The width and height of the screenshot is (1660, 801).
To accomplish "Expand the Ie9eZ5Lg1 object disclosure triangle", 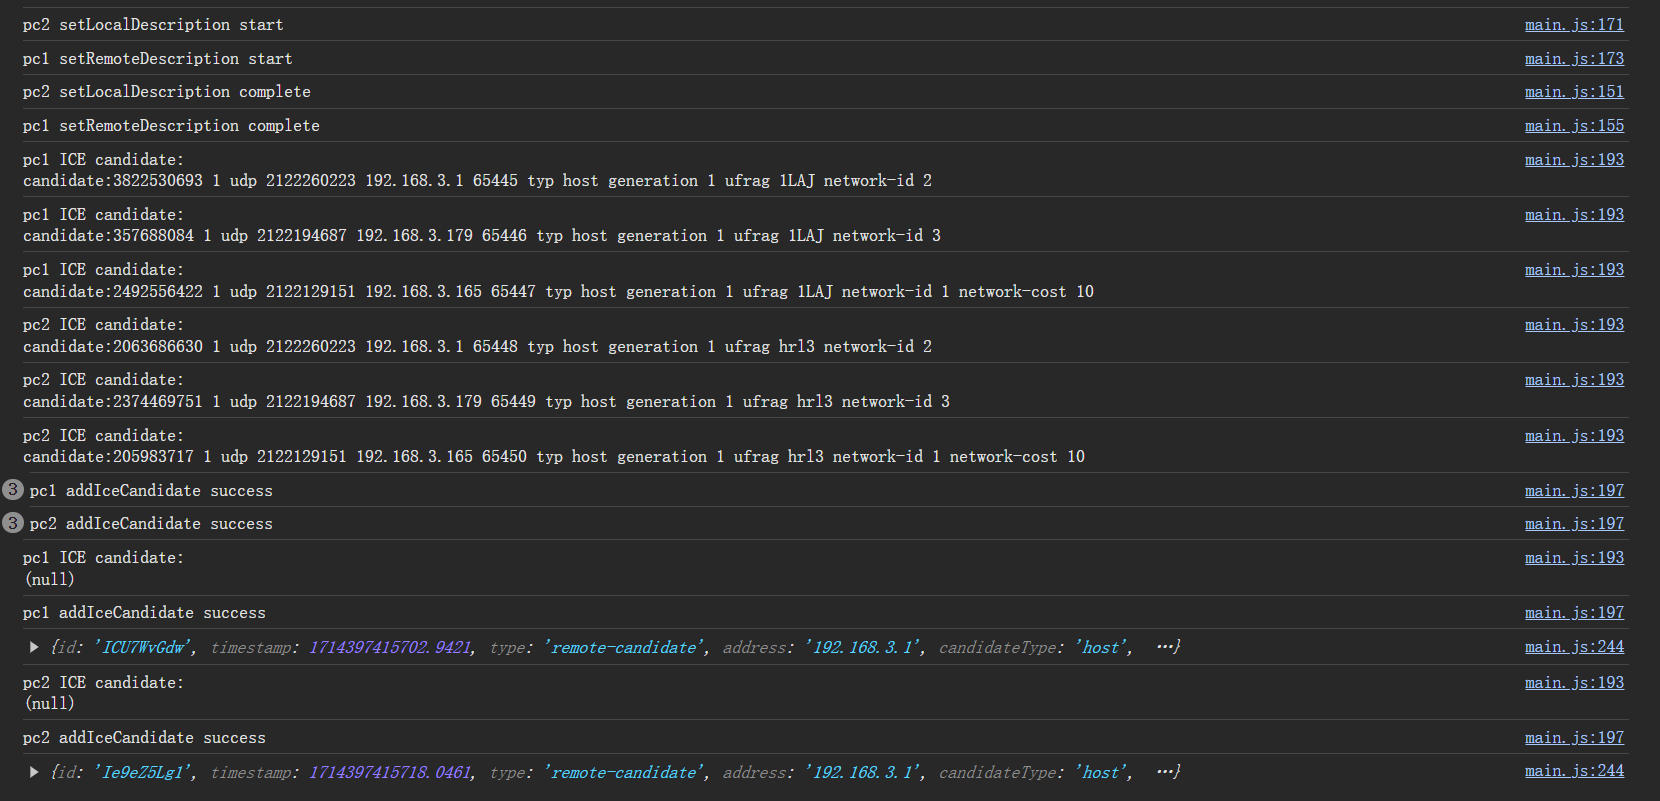I will click(x=34, y=772).
